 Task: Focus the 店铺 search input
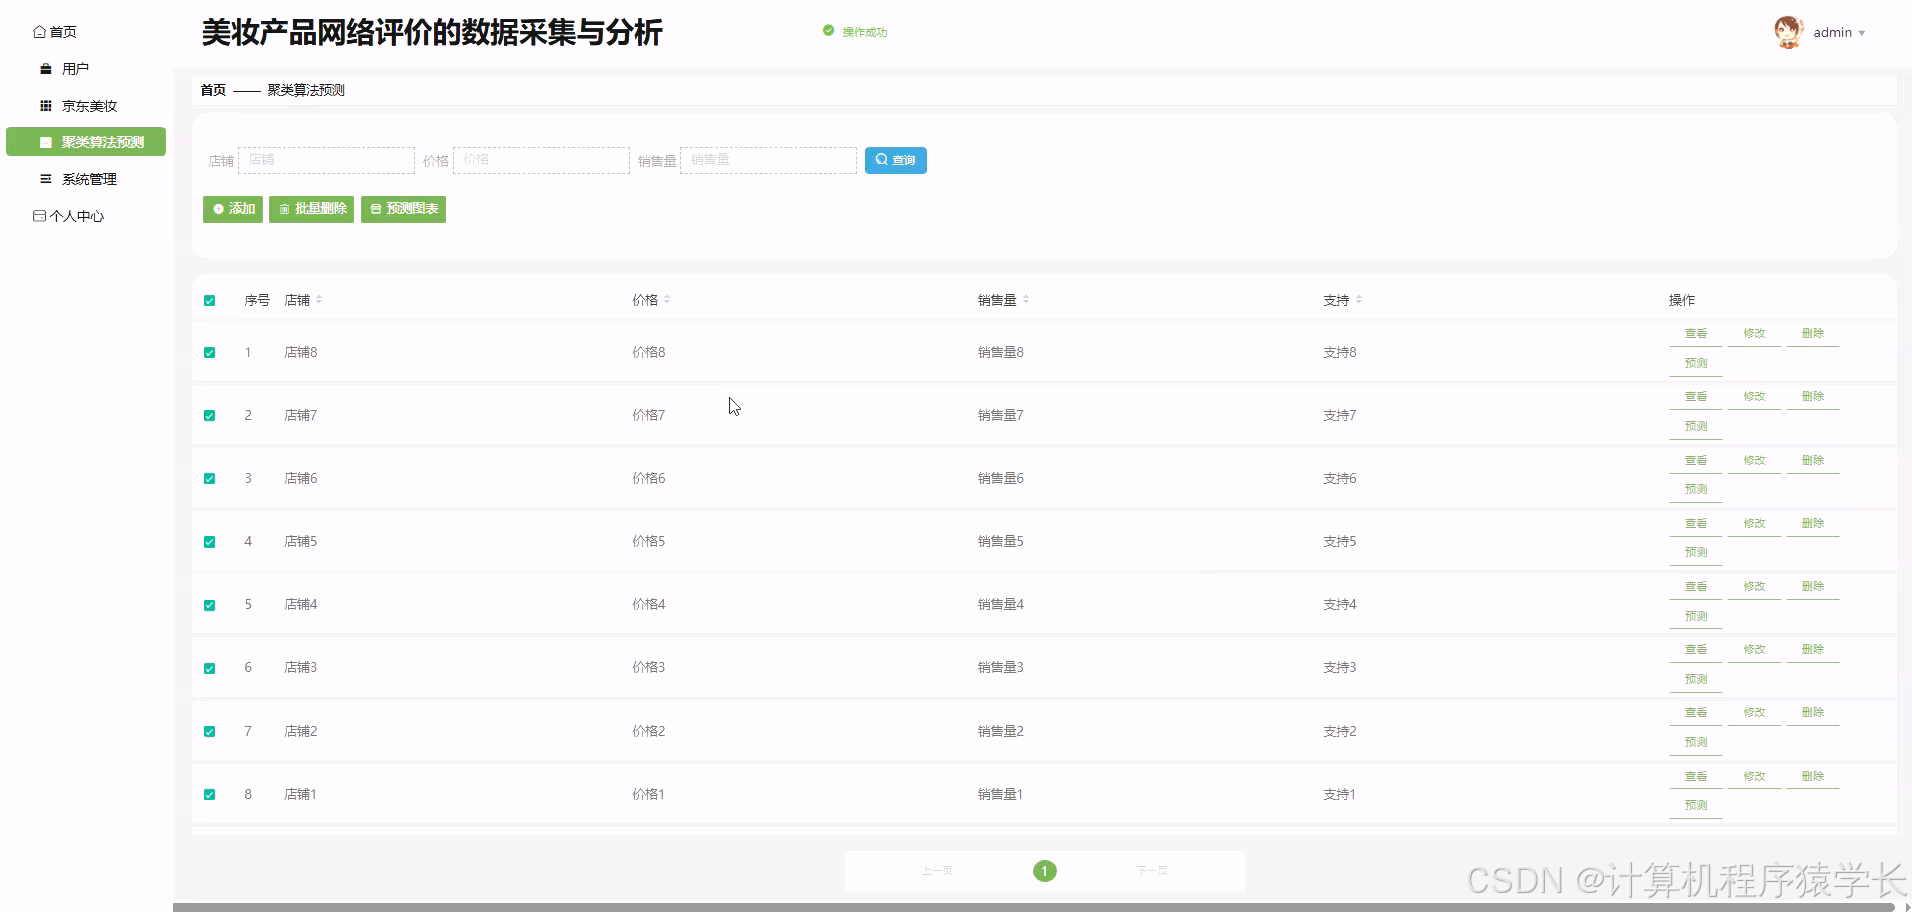click(x=326, y=160)
